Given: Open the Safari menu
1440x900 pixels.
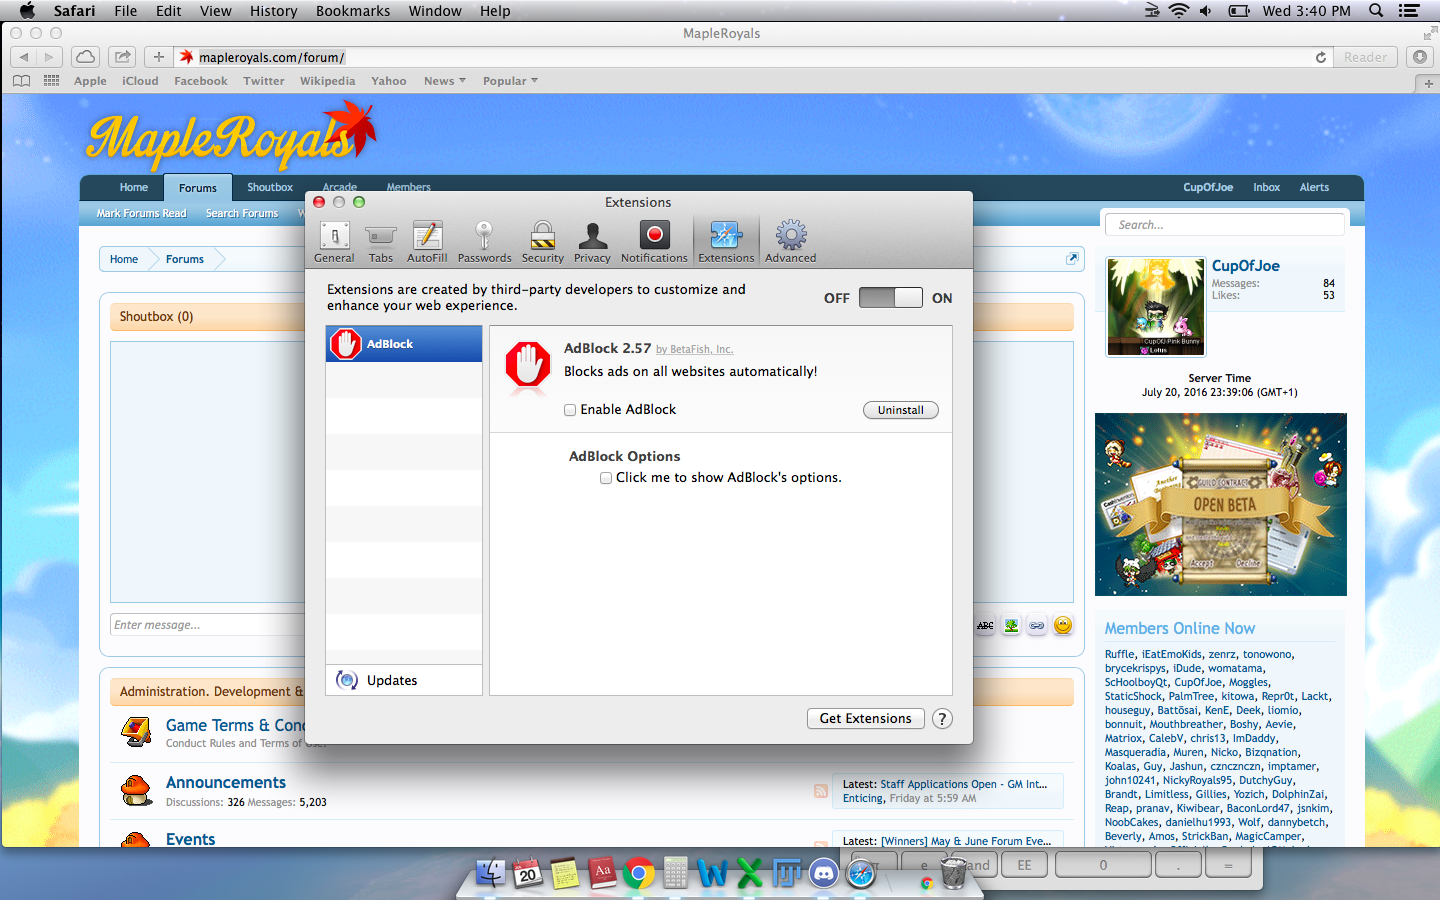Looking at the screenshot, I should (x=75, y=11).
